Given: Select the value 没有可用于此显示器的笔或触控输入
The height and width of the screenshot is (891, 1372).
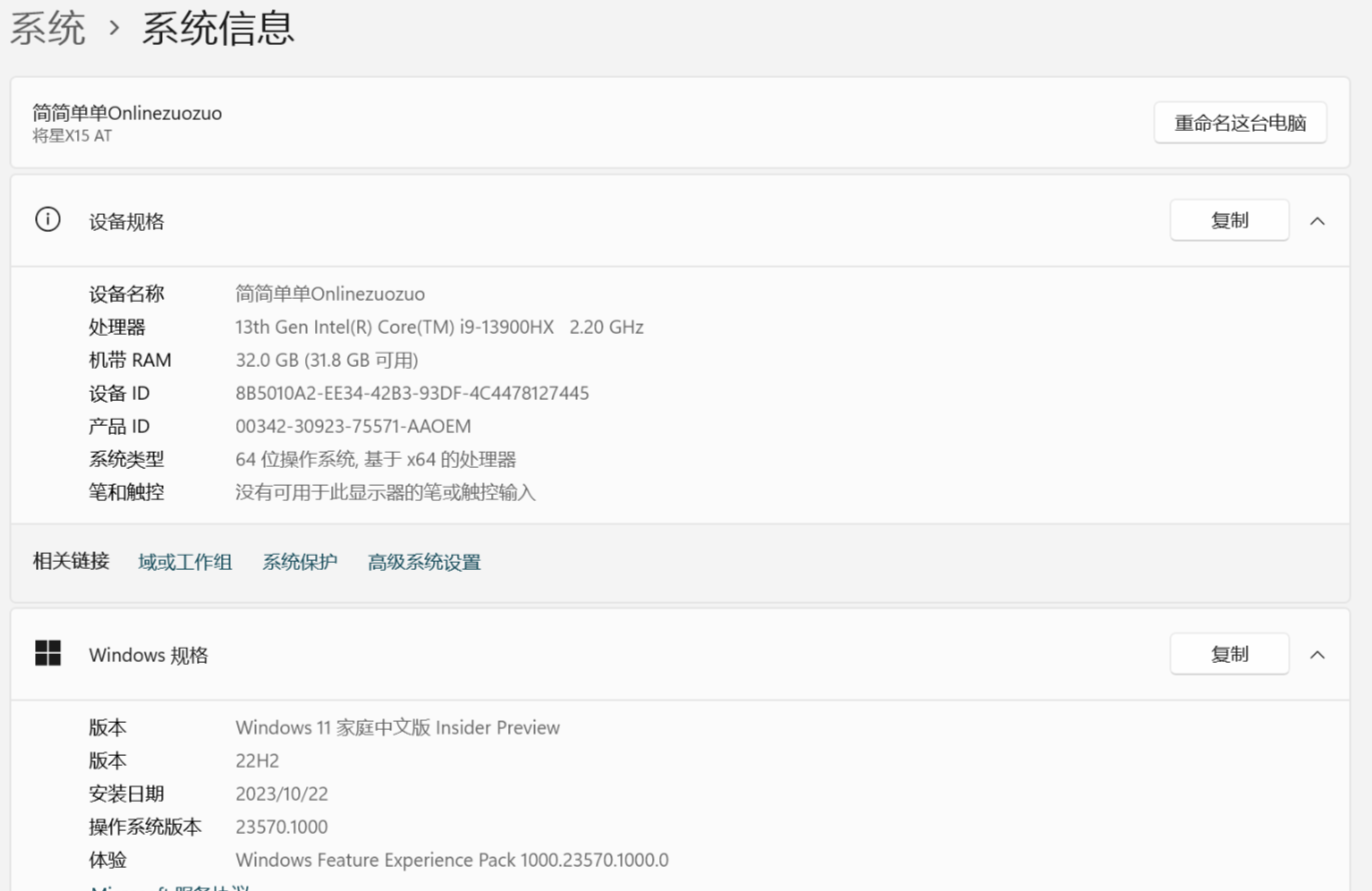Looking at the screenshot, I should 386,492.
